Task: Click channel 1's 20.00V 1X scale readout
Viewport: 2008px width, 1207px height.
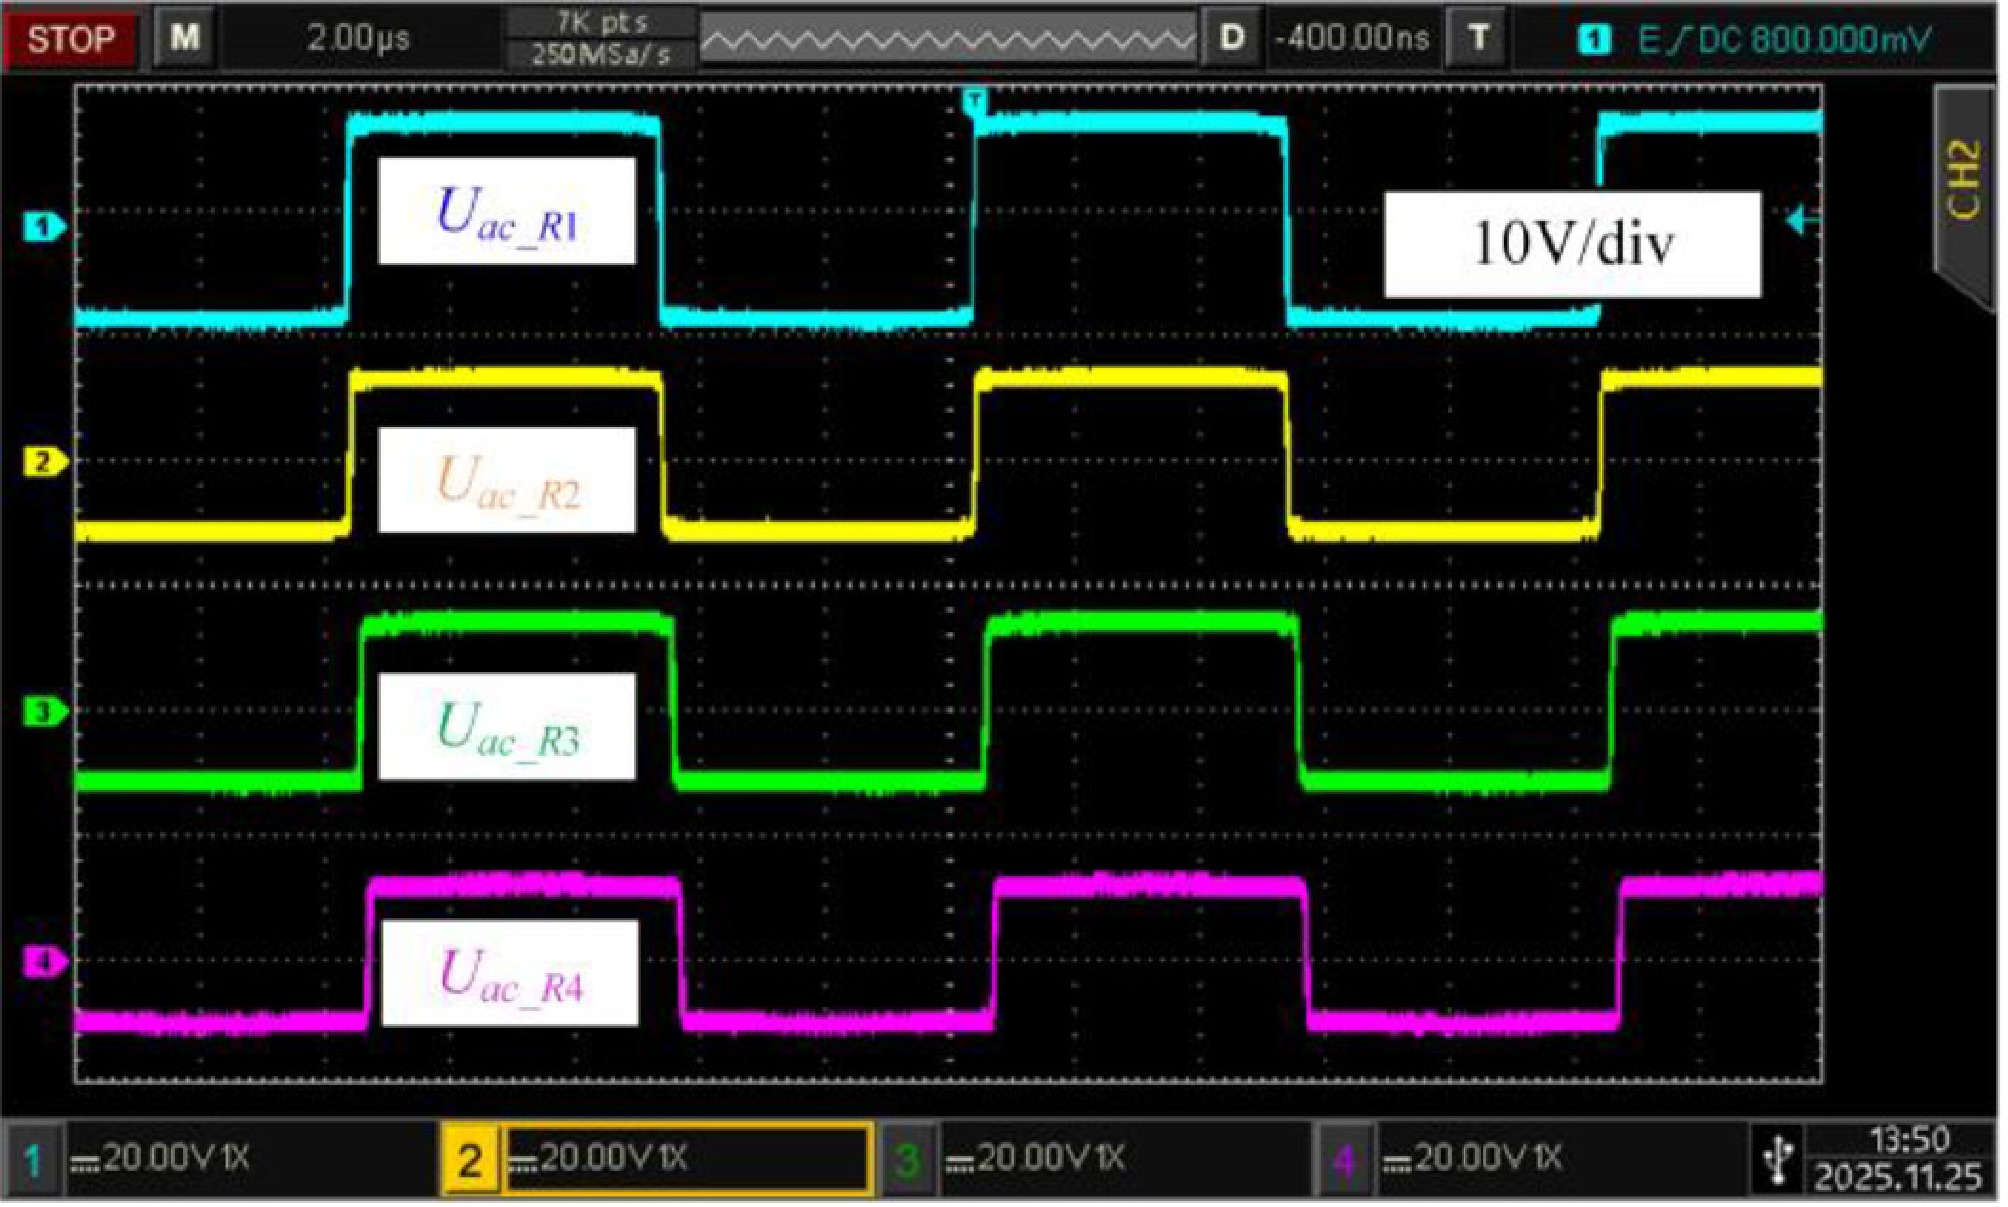Action: click(160, 1158)
